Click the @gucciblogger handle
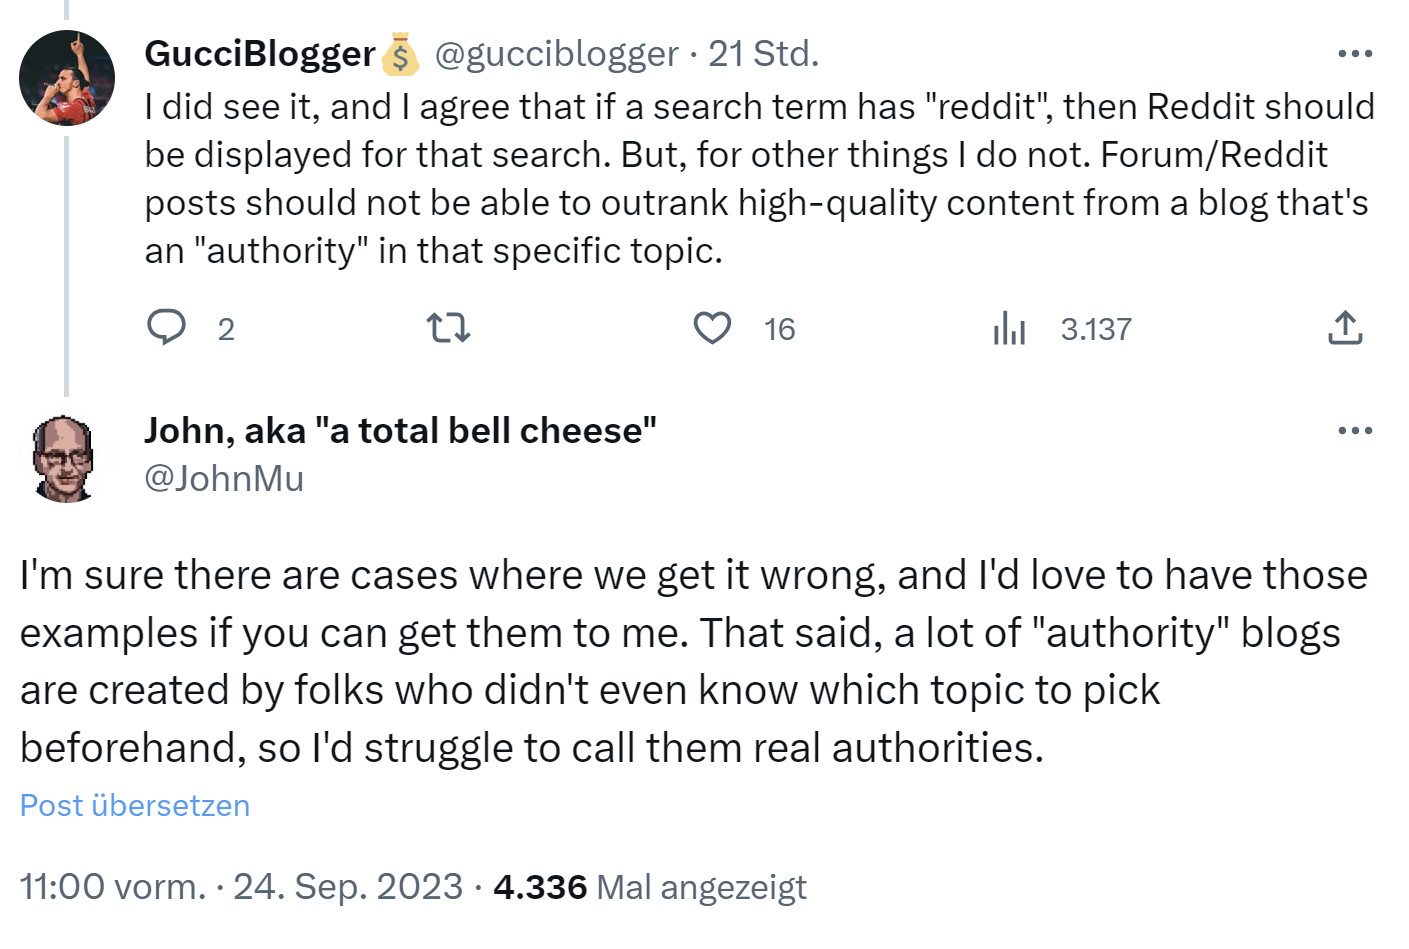The image size is (1409, 949). coord(556,54)
